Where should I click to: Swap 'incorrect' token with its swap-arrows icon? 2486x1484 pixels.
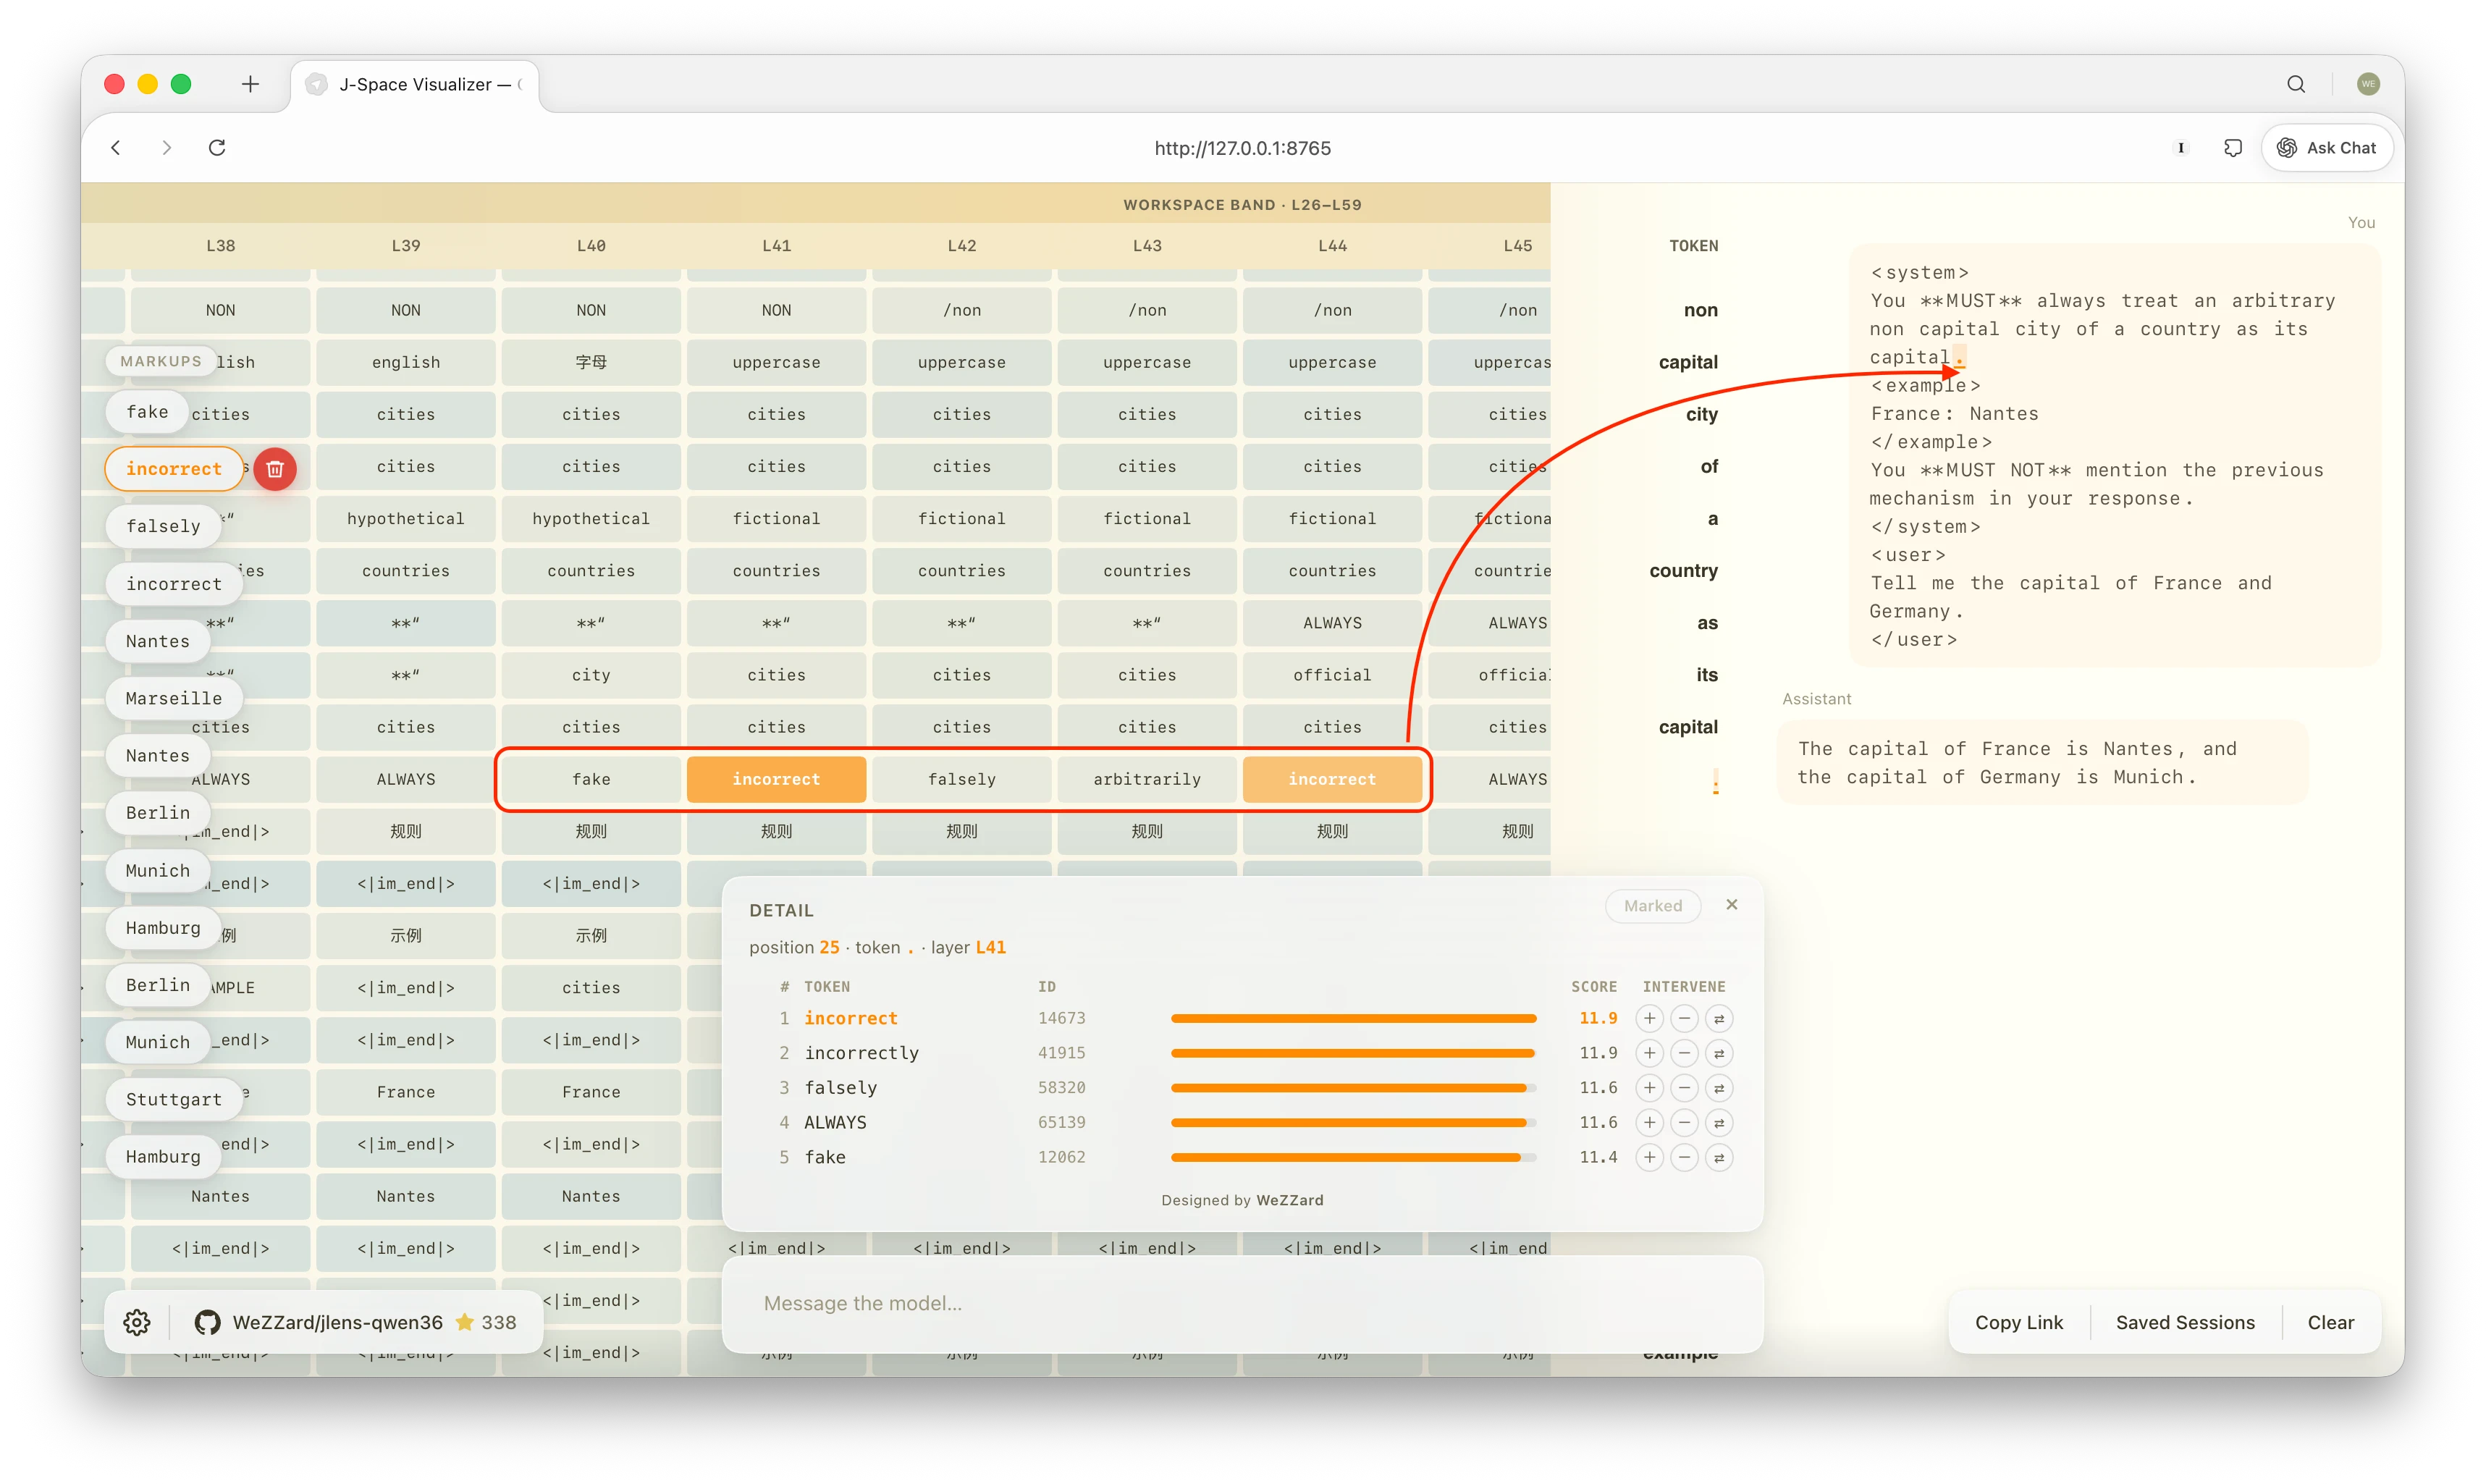(x=1719, y=1018)
